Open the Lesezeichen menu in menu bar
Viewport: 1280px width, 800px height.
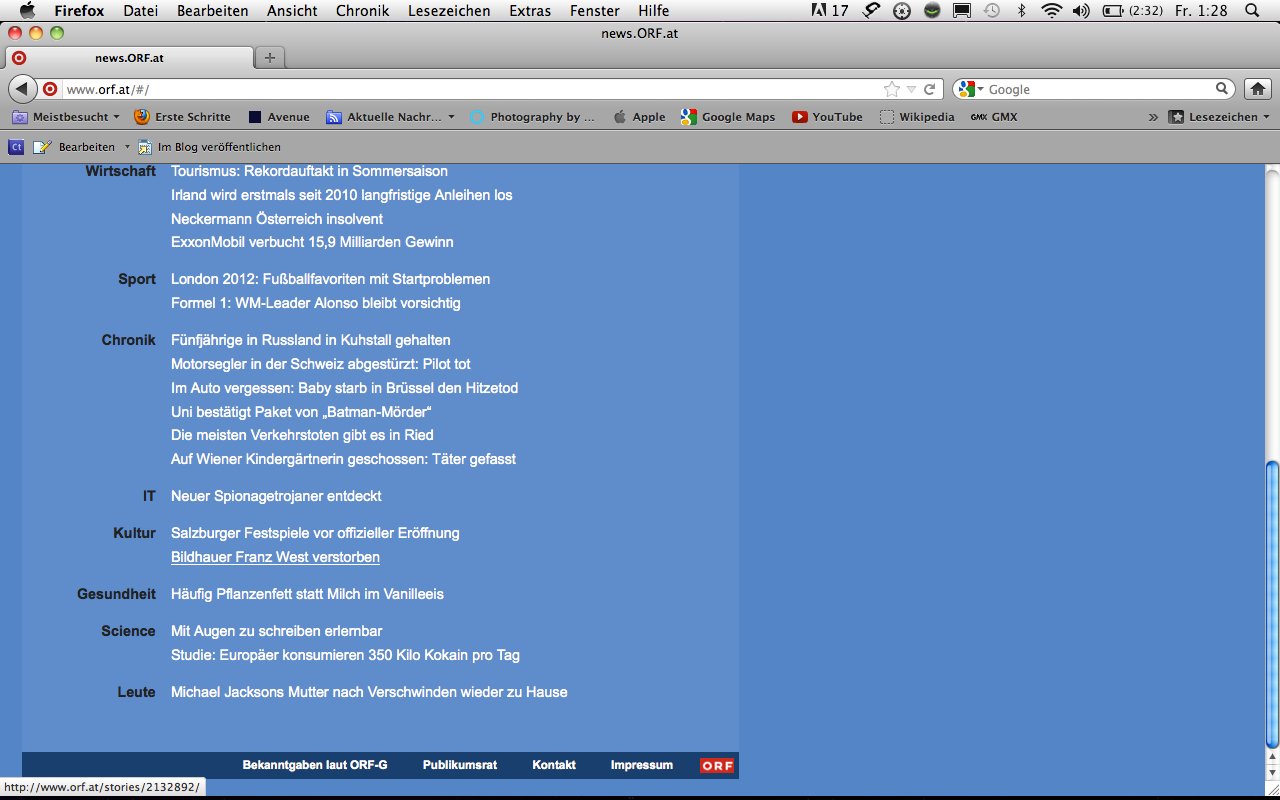(x=449, y=11)
